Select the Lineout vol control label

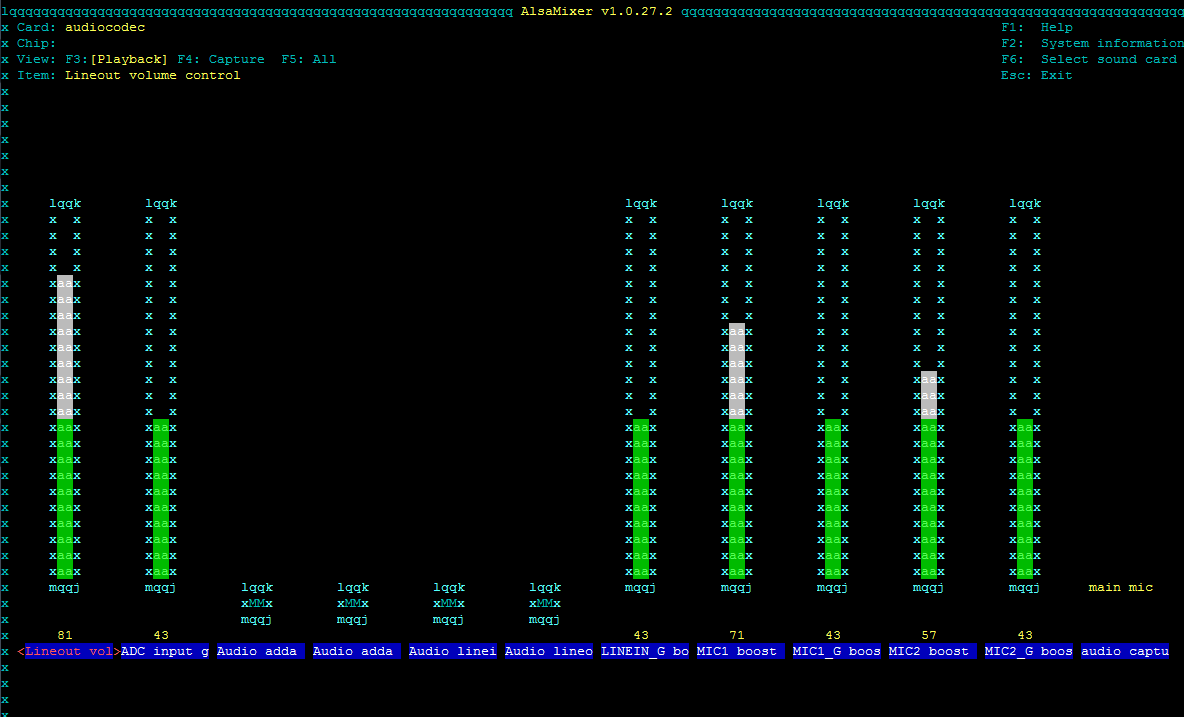pos(69,651)
